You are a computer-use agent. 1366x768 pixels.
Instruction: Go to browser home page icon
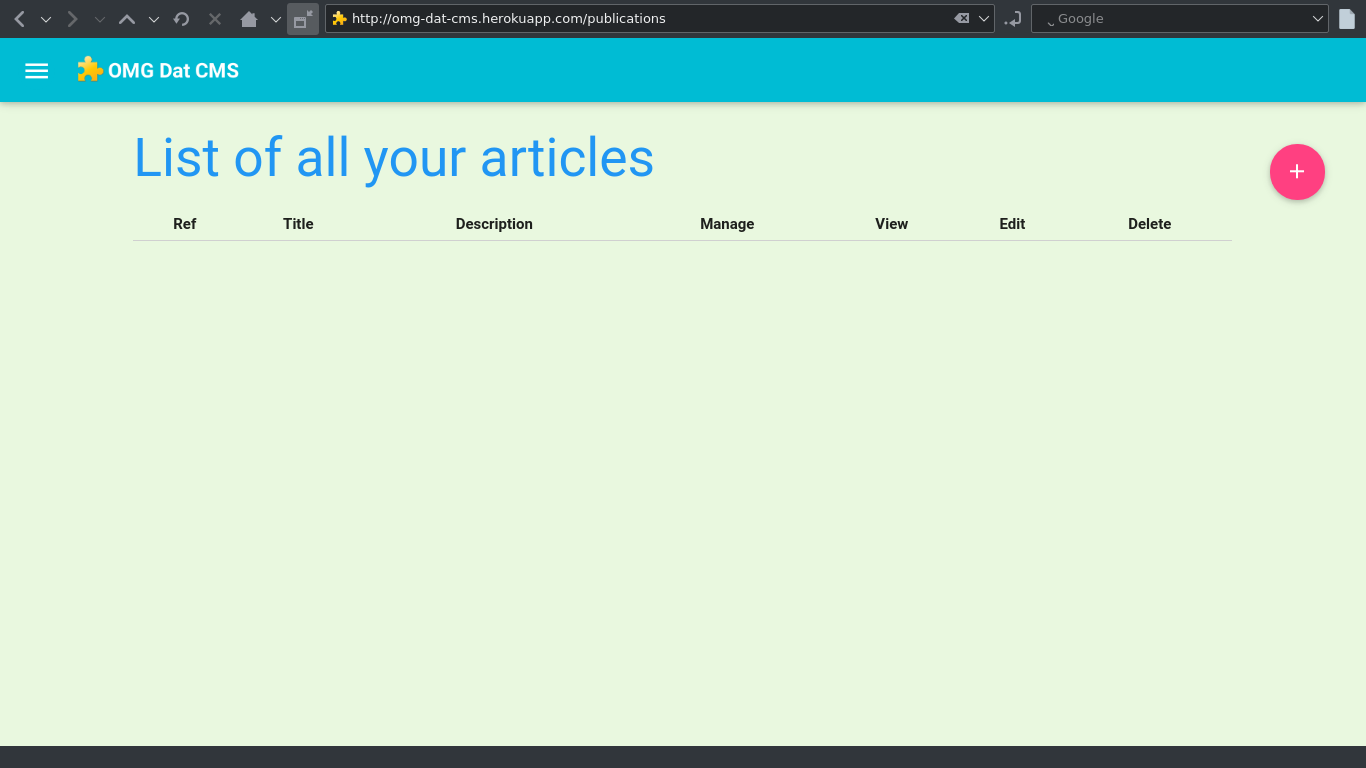[x=249, y=19]
